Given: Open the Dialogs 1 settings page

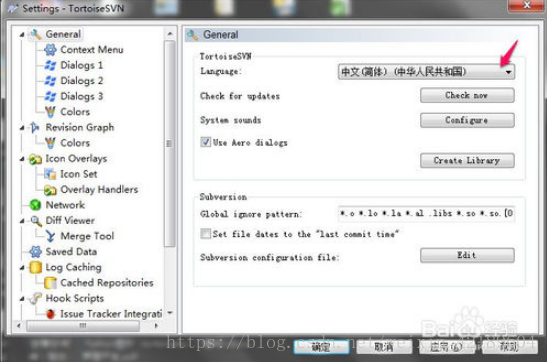Looking at the screenshot, I should 82,65.
